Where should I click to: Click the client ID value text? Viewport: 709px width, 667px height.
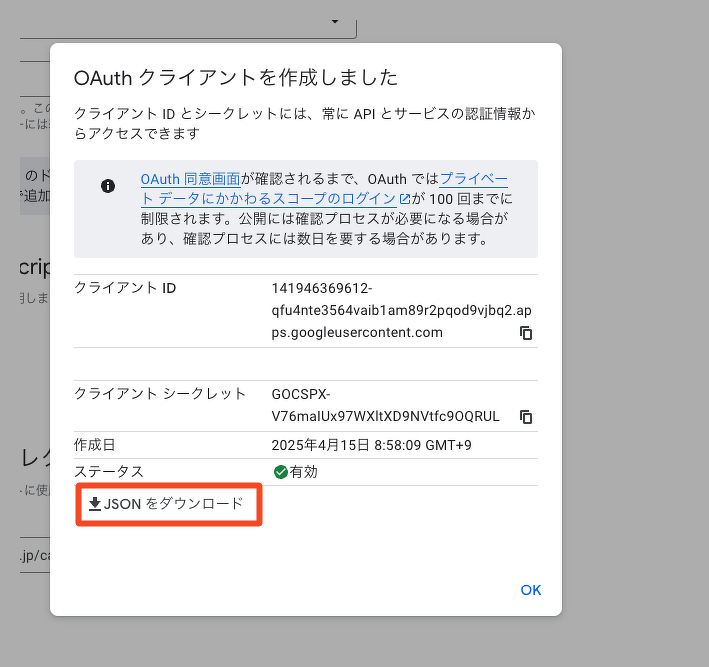pos(384,310)
